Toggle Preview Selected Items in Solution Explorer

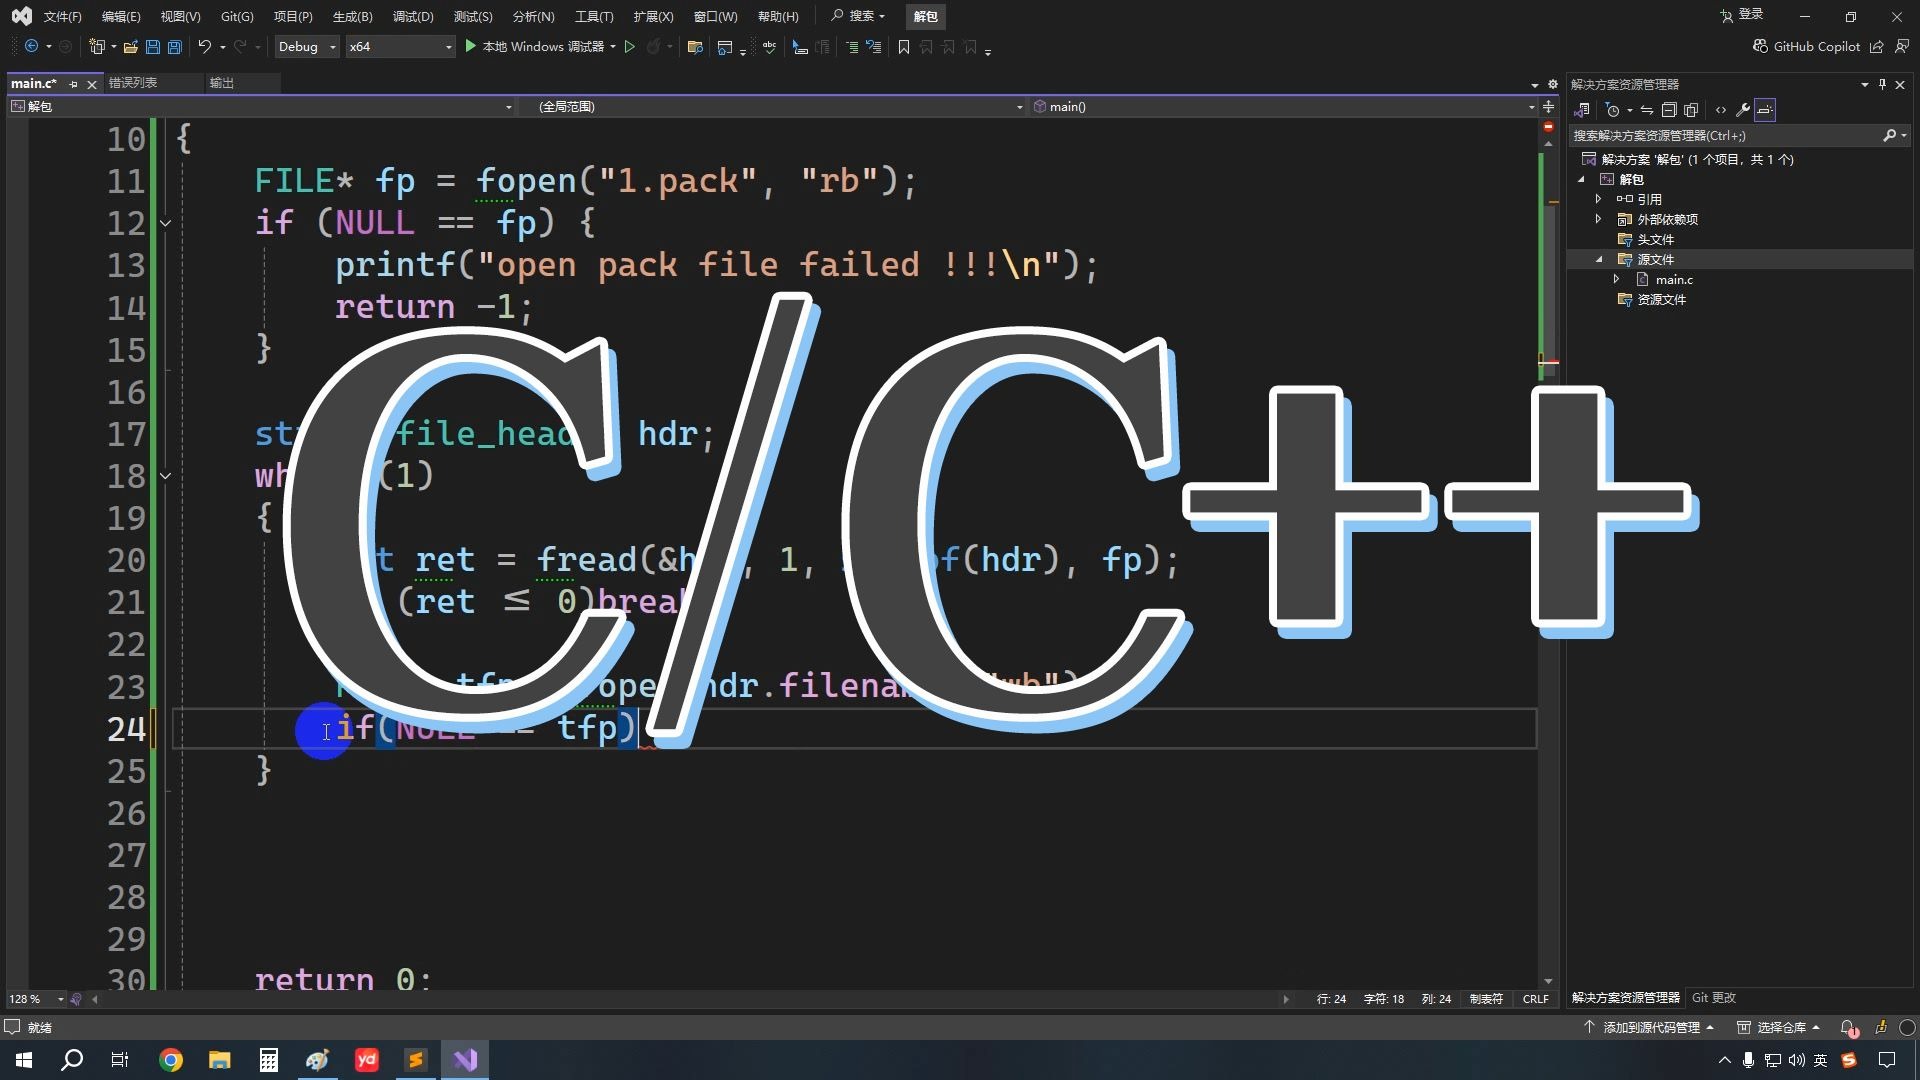[x=1765, y=110]
